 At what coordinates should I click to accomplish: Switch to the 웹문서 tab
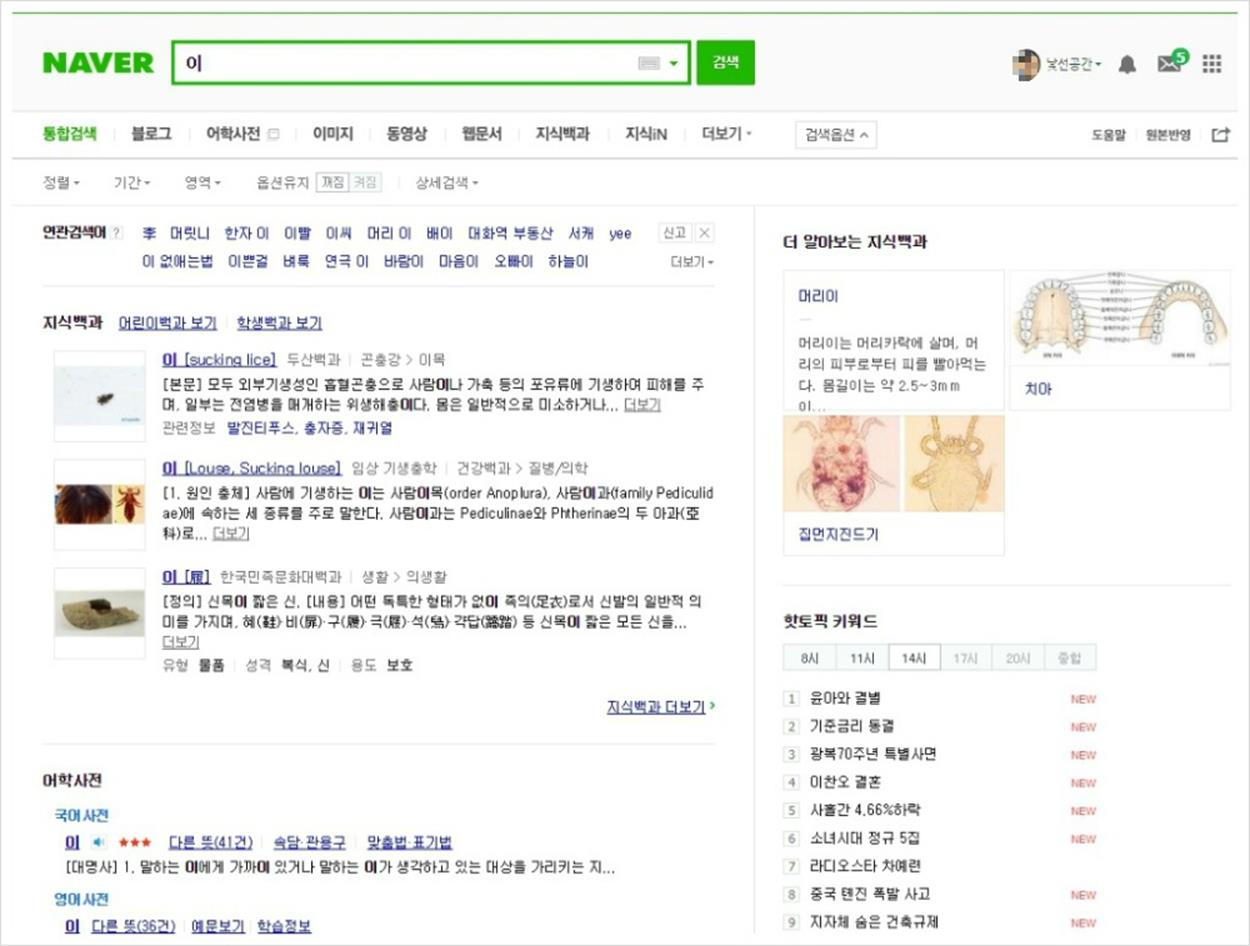[482, 133]
